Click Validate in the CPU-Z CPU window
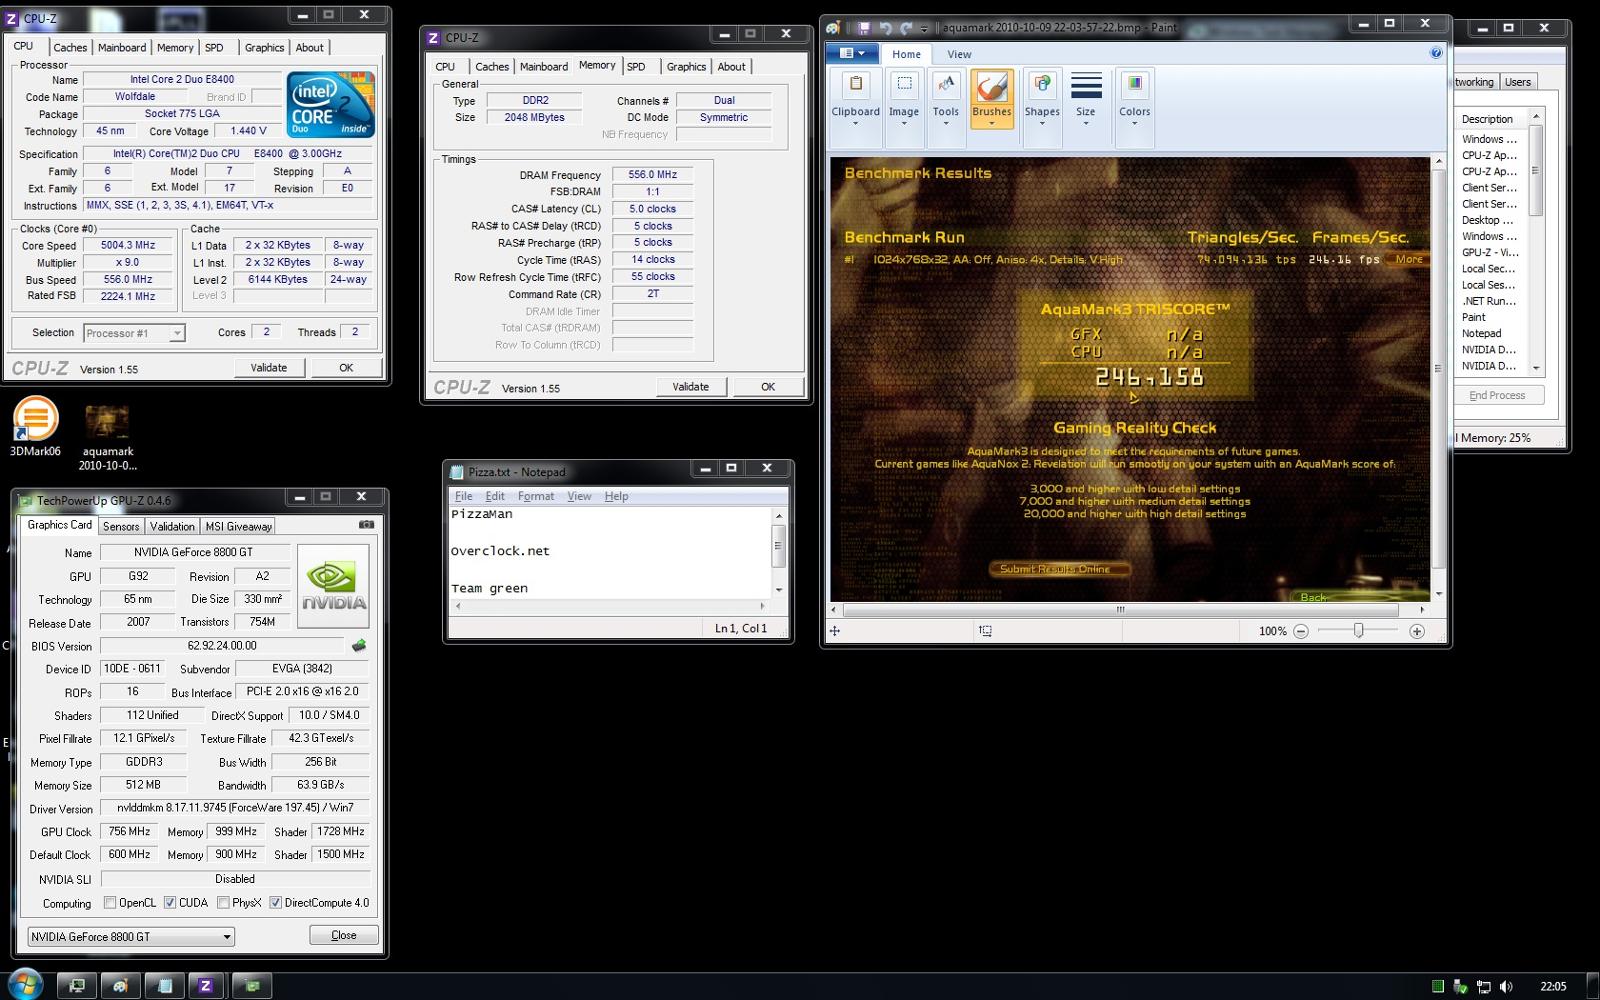Screen dimensions: 1600x1000 click(x=268, y=367)
